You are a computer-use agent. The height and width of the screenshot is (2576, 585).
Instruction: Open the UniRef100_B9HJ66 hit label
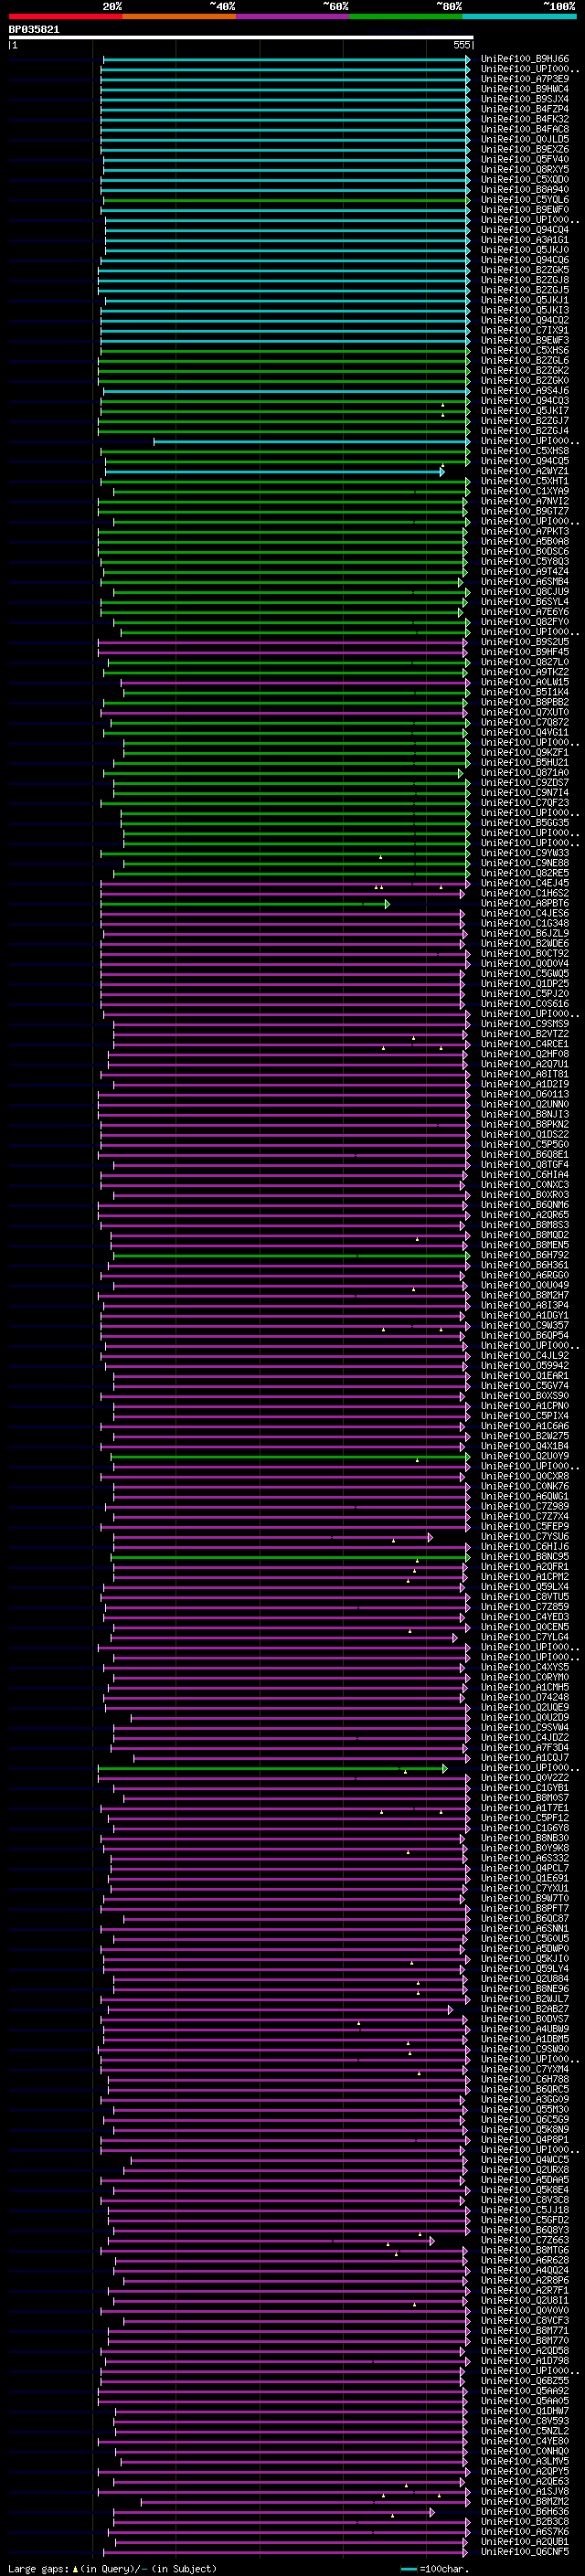(525, 59)
